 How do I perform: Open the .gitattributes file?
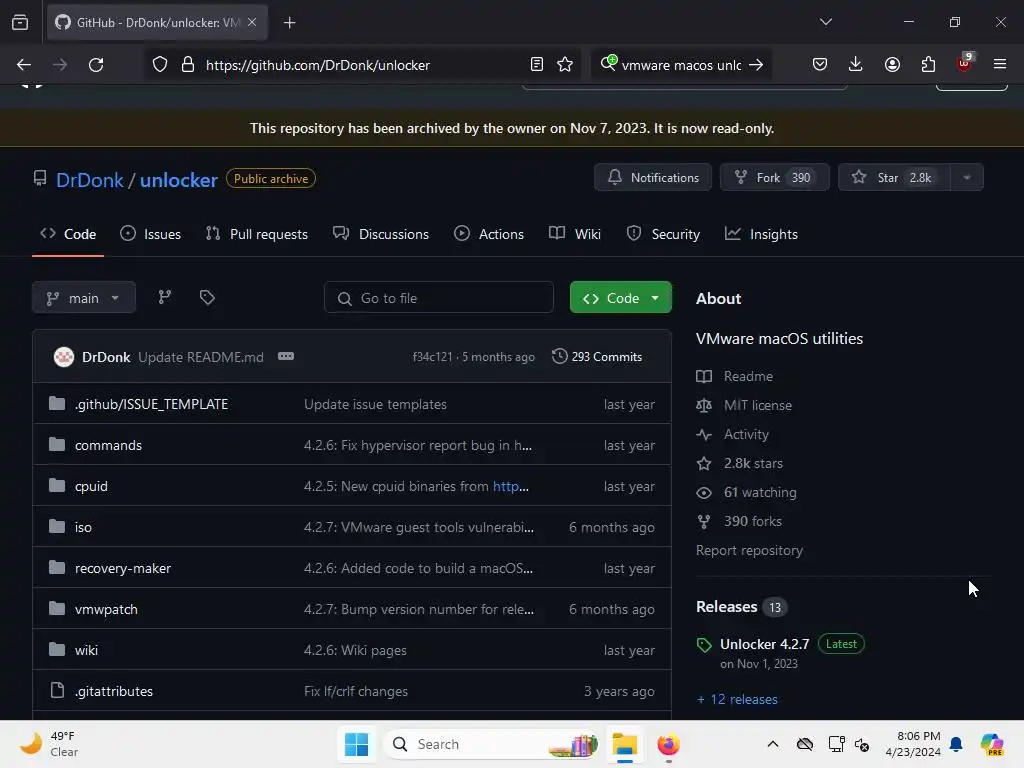[x=114, y=691]
